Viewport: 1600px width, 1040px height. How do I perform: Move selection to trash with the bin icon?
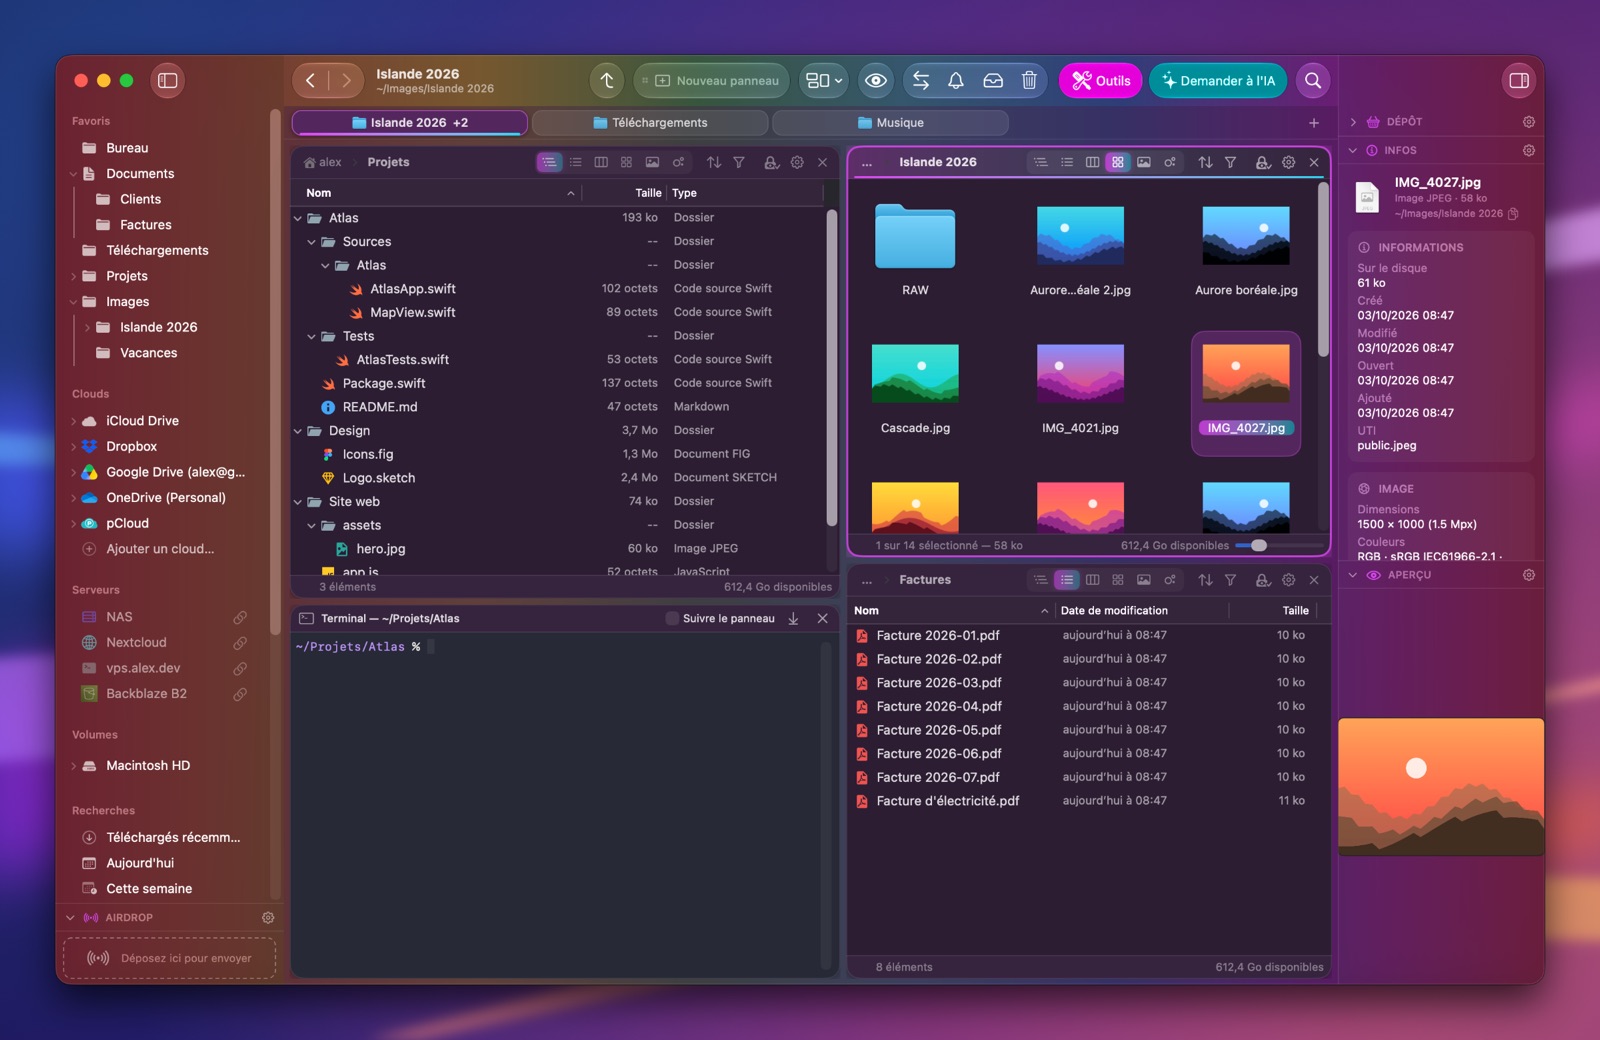(1029, 81)
